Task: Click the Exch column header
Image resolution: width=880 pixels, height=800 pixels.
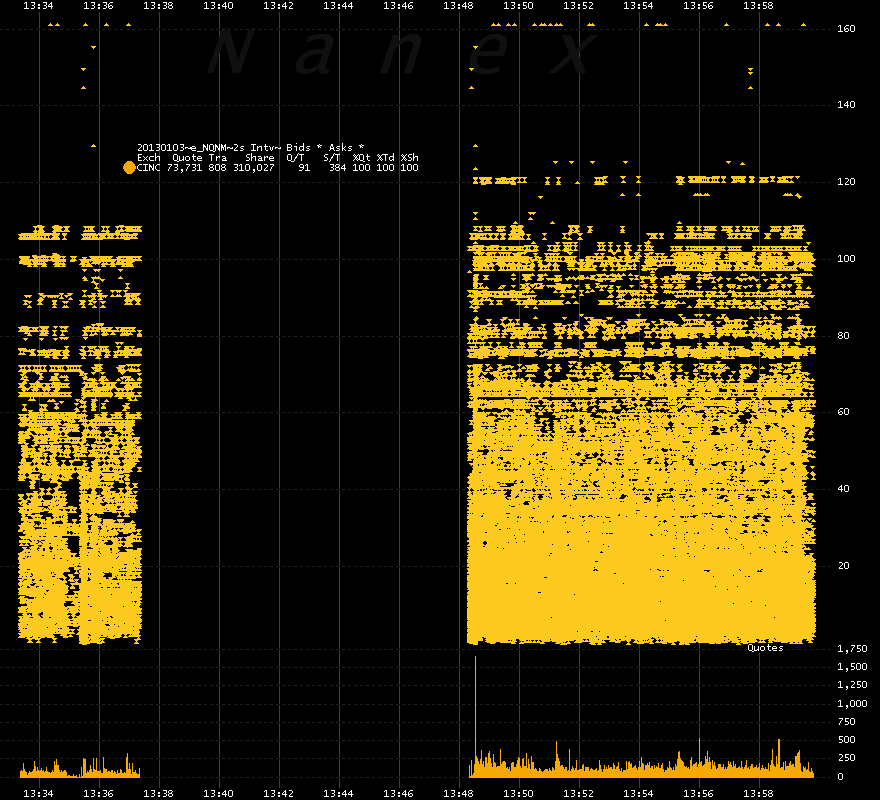Action: (148, 158)
